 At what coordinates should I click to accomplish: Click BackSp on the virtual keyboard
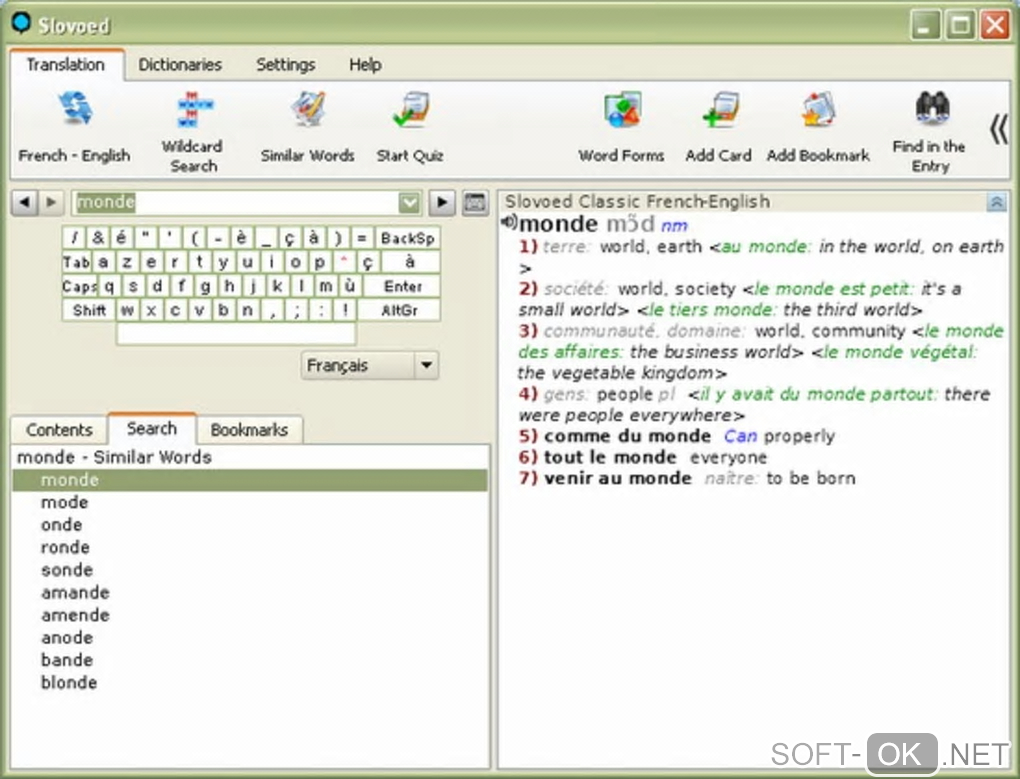click(x=408, y=239)
